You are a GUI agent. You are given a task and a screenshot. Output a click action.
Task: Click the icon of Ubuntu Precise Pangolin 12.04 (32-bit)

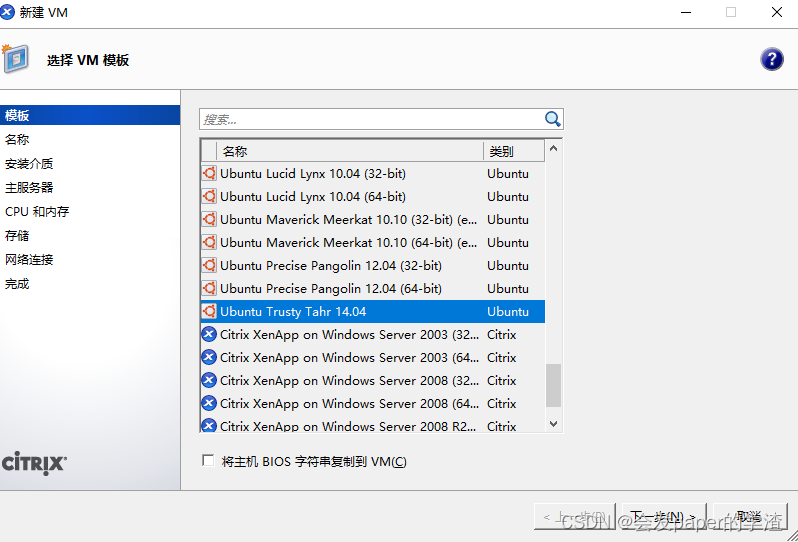point(209,265)
